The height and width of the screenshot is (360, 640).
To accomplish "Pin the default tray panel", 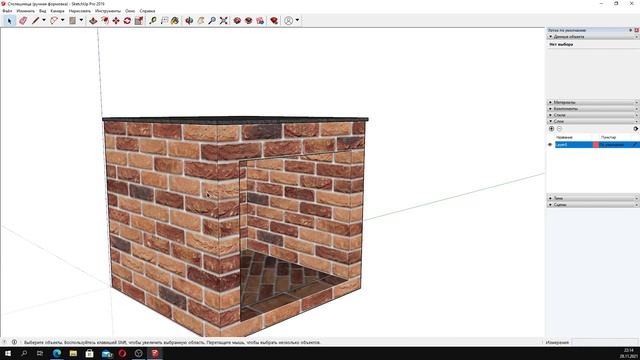I will 631,30.
